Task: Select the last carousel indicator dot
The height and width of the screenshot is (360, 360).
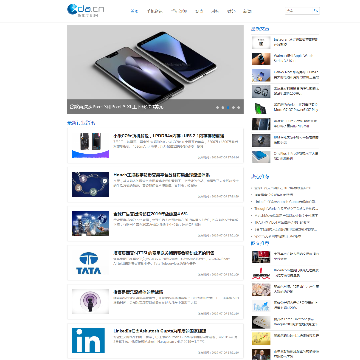Action: [x=239, y=107]
